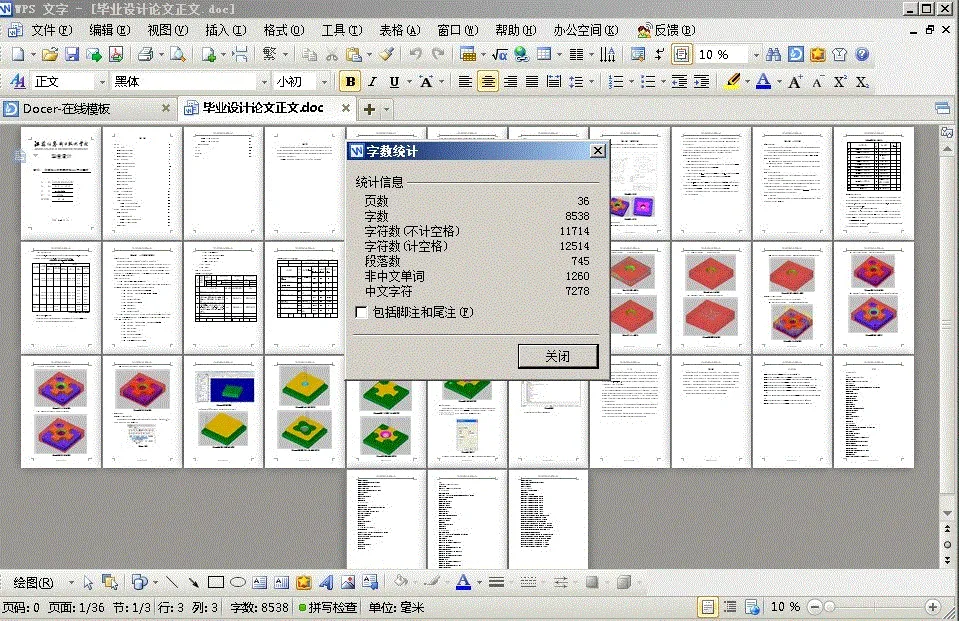Click the Insert Formula icon
The height and width of the screenshot is (621, 959).
tap(502, 54)
